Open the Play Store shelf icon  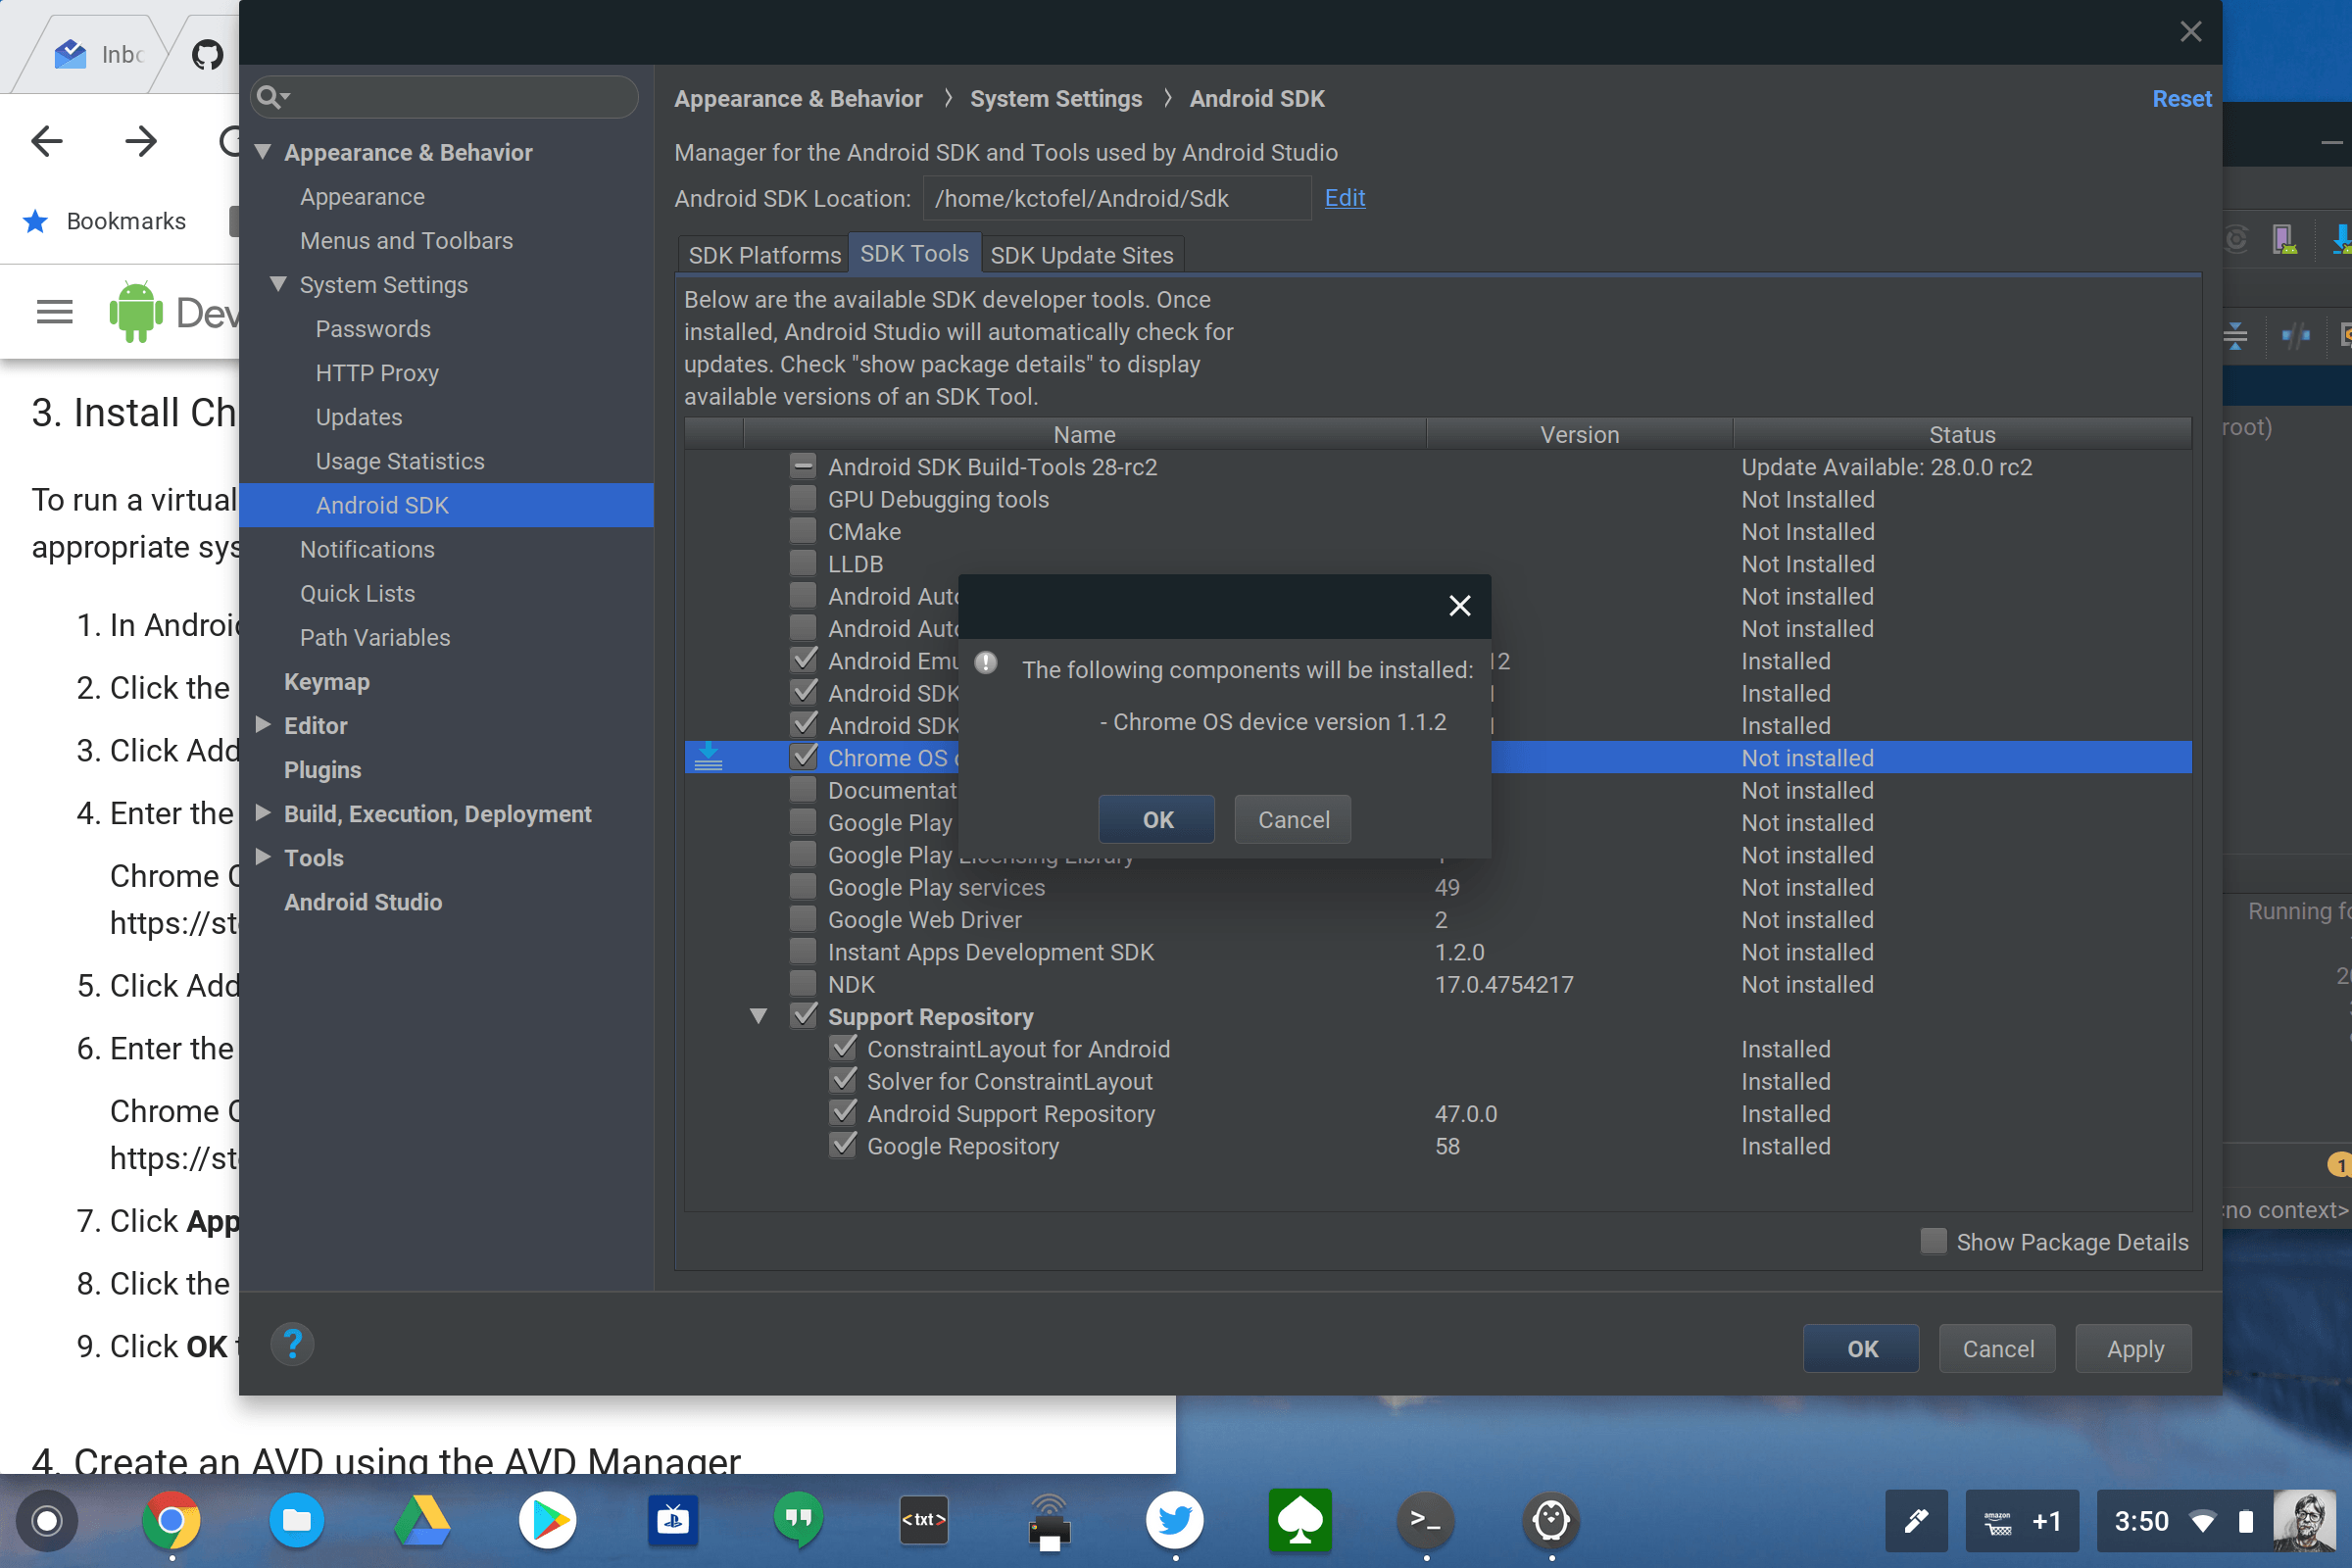point(548,1520)
